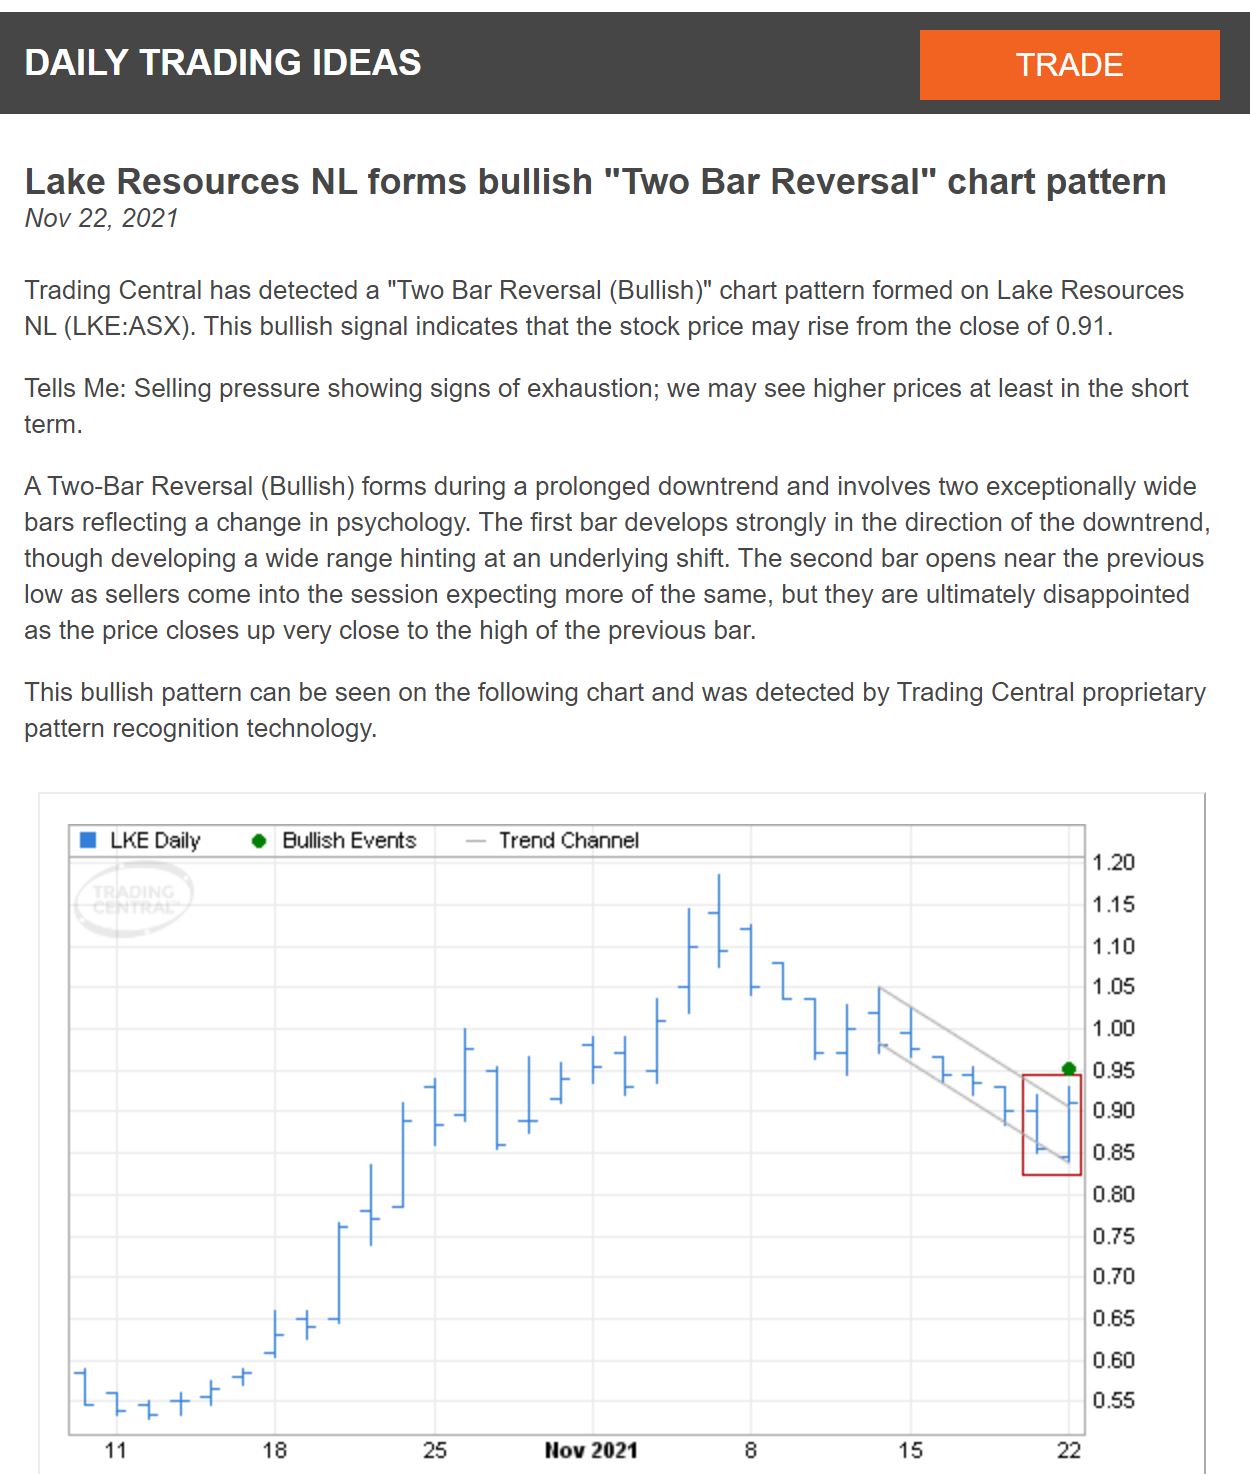This screenshot has width=1250, height=1474.
Task: Click the 1.10 price axis label
Action: (1114, 945)
